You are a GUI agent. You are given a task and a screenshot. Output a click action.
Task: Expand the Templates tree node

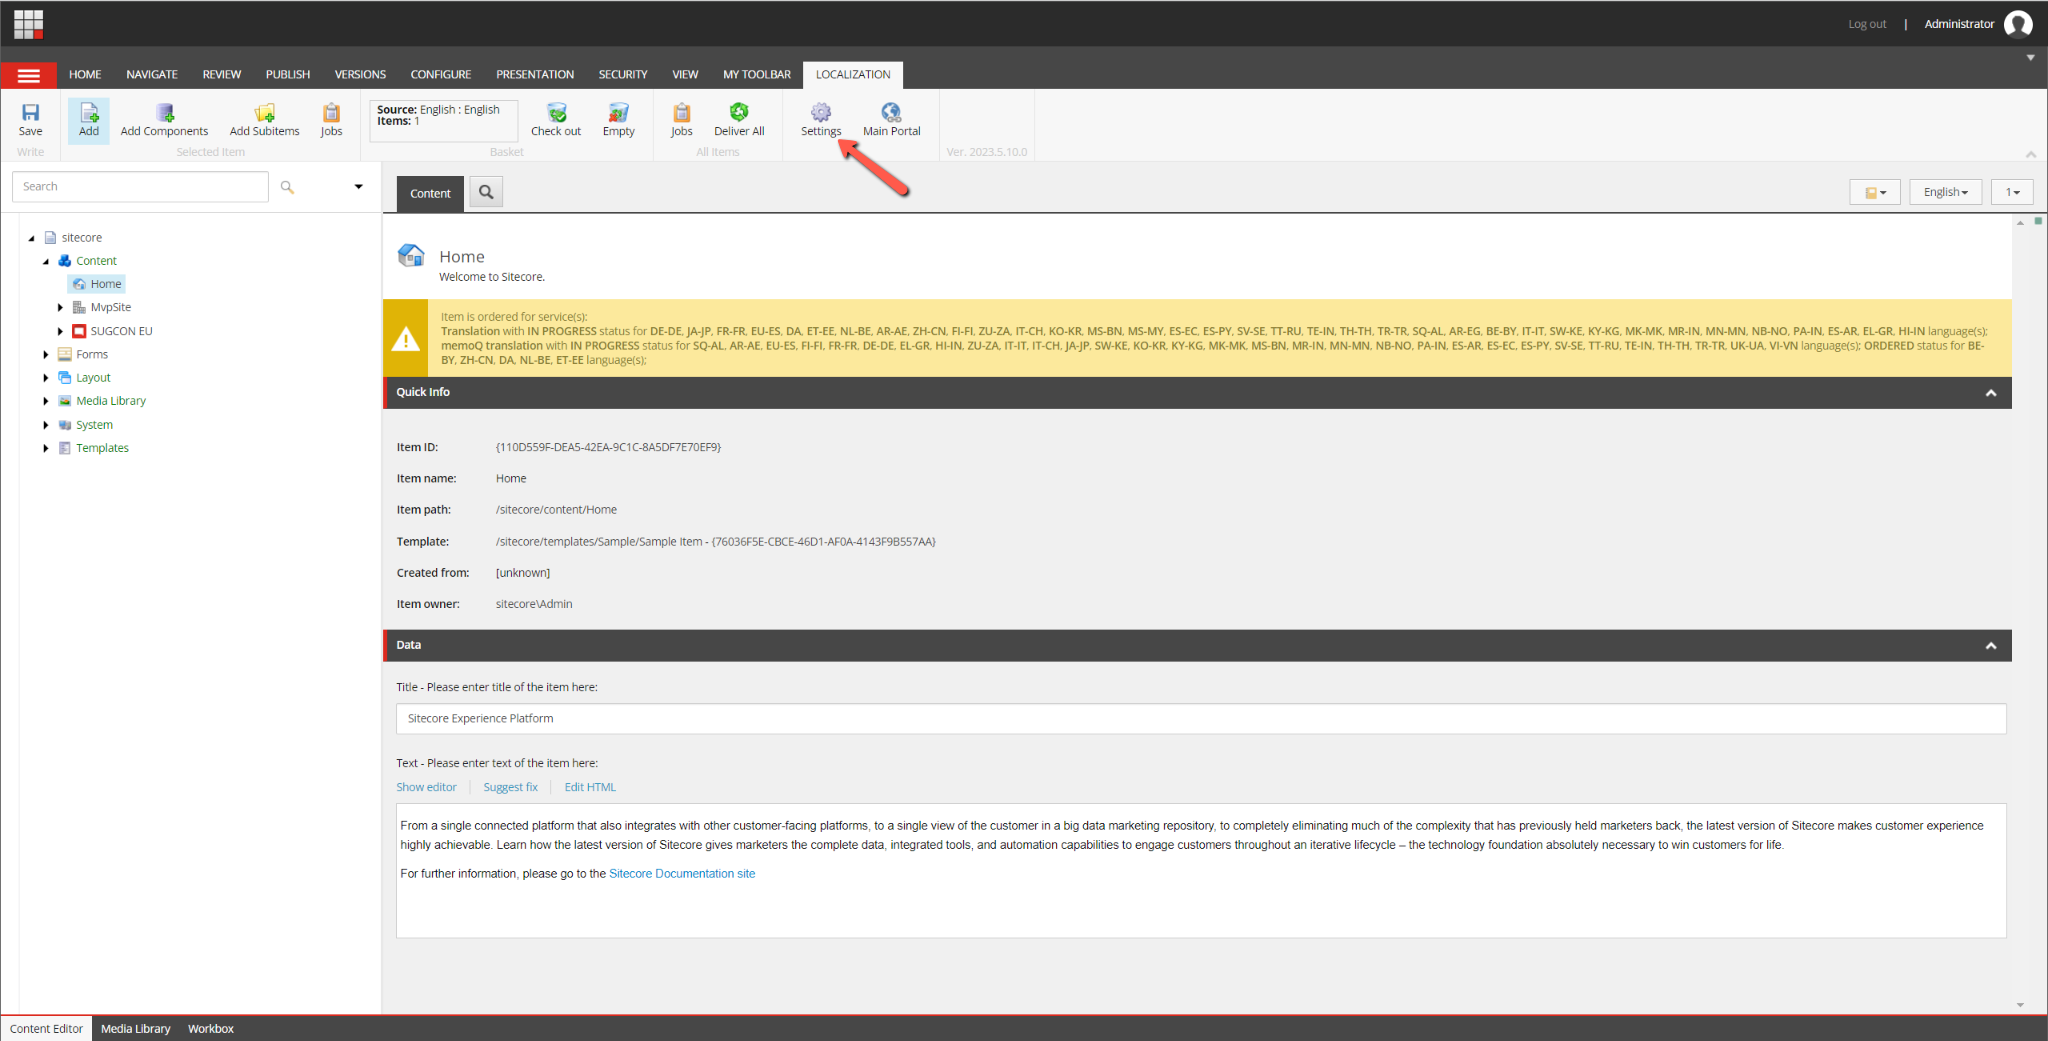click(x=46, y=448)
